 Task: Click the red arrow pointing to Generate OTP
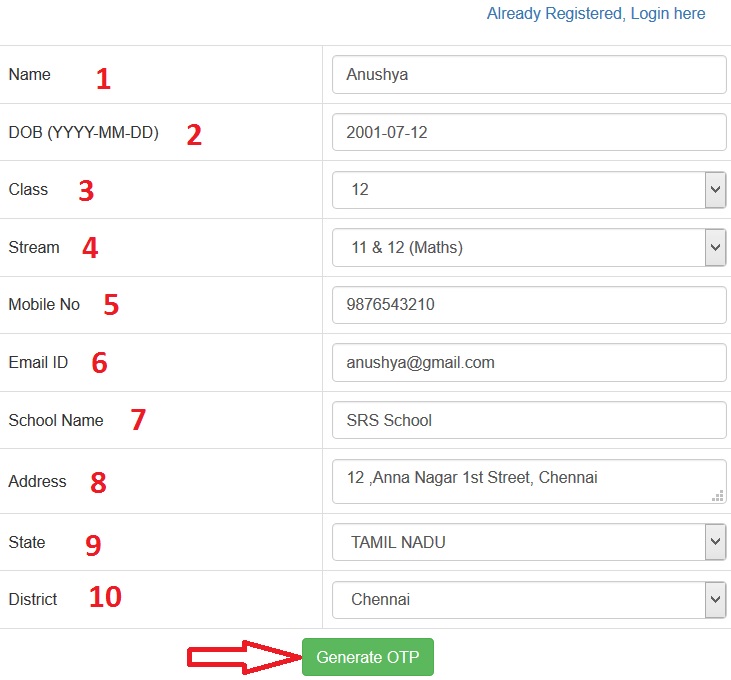pyautogui.click(x=245, y=657)
